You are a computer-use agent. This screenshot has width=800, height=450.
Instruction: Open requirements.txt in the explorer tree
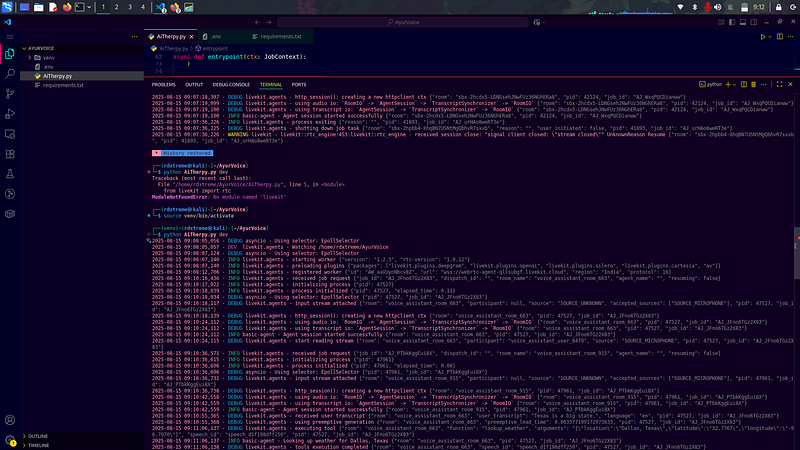[82, 85]
